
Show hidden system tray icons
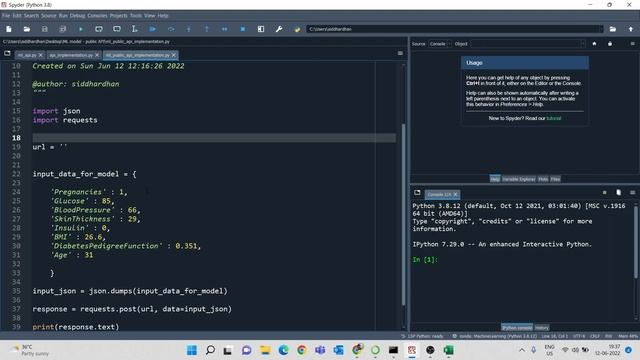(522, 350)
